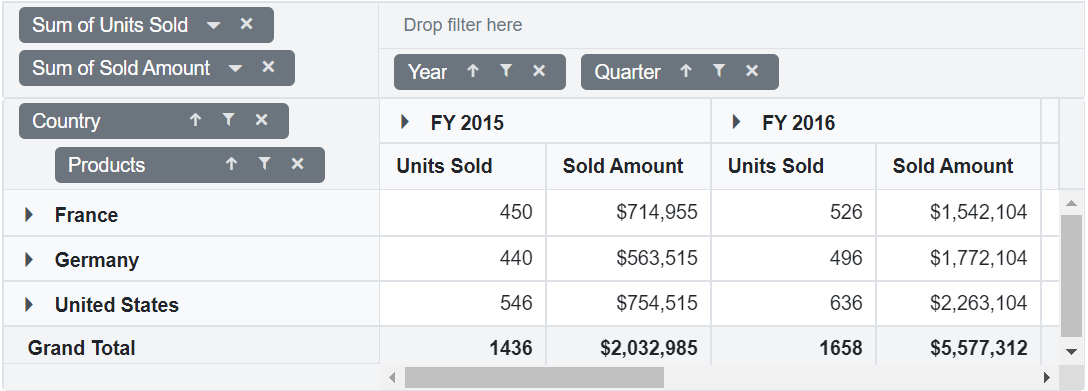Screen dimensions: 1088x391
Task: Remove Sum of Units Sold value field
Action: pyautogui.click(x=246, y=24)
